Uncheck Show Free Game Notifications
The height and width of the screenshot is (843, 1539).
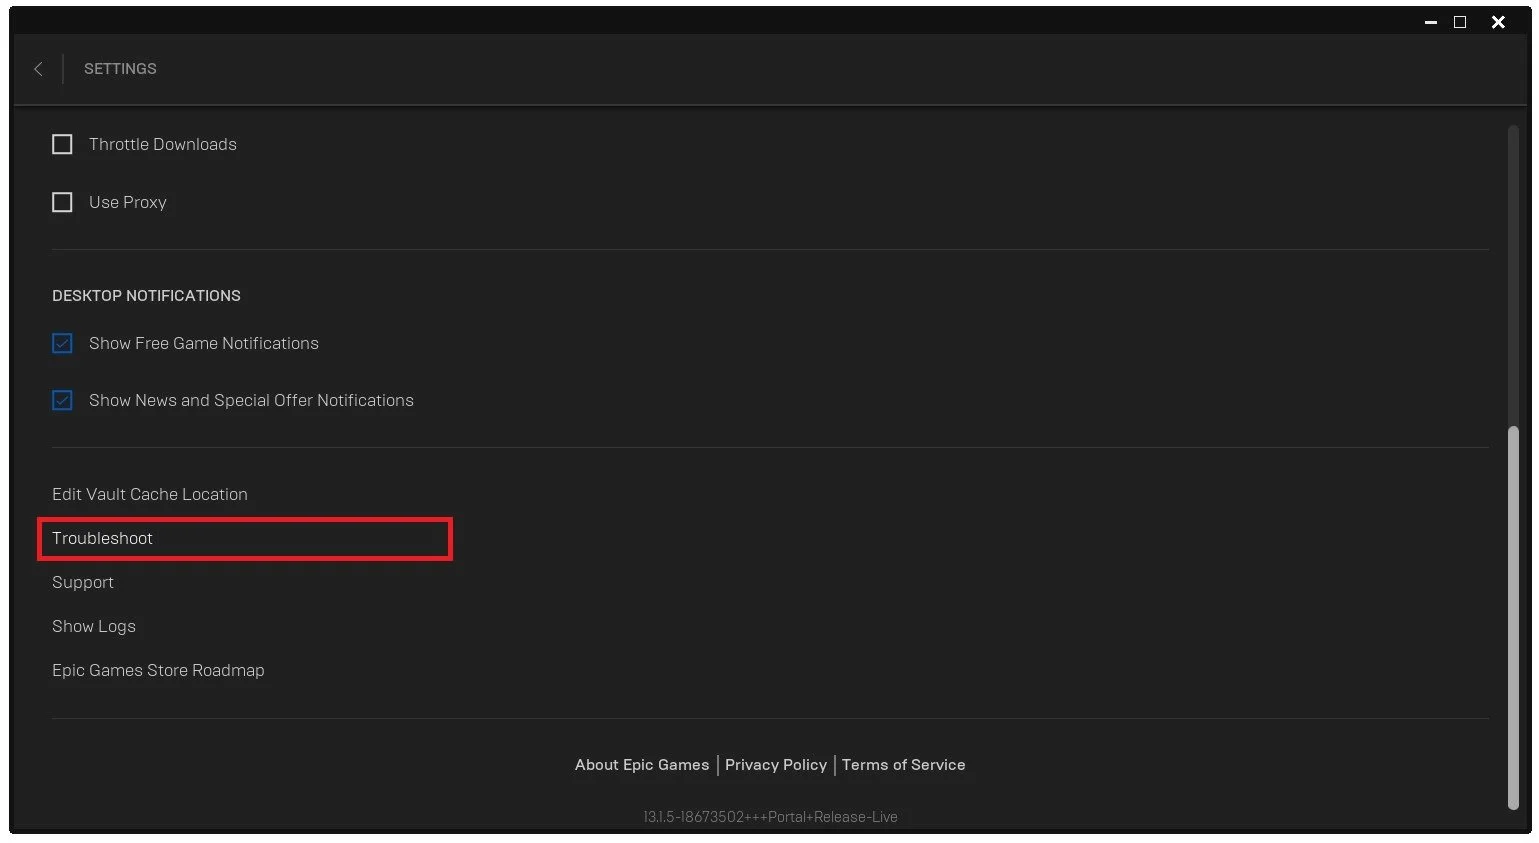[62, 343]
